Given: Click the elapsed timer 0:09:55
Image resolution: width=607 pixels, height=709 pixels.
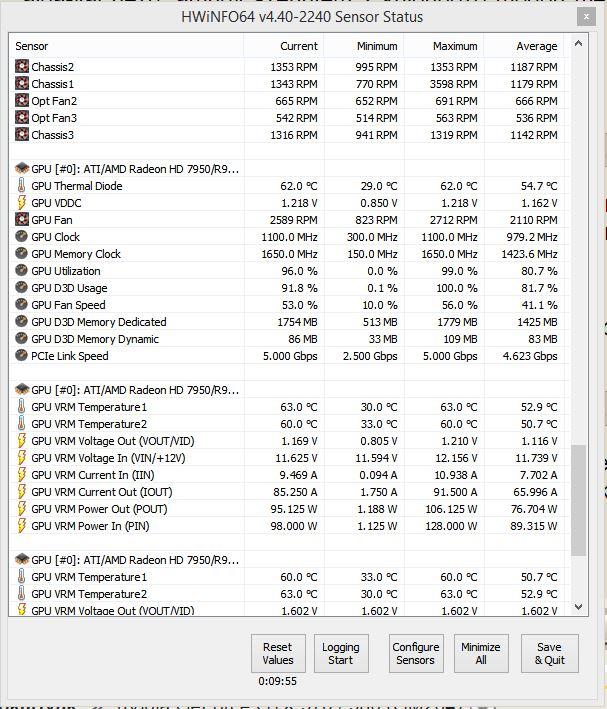Looking at the screenshot, I should [277, 681].
